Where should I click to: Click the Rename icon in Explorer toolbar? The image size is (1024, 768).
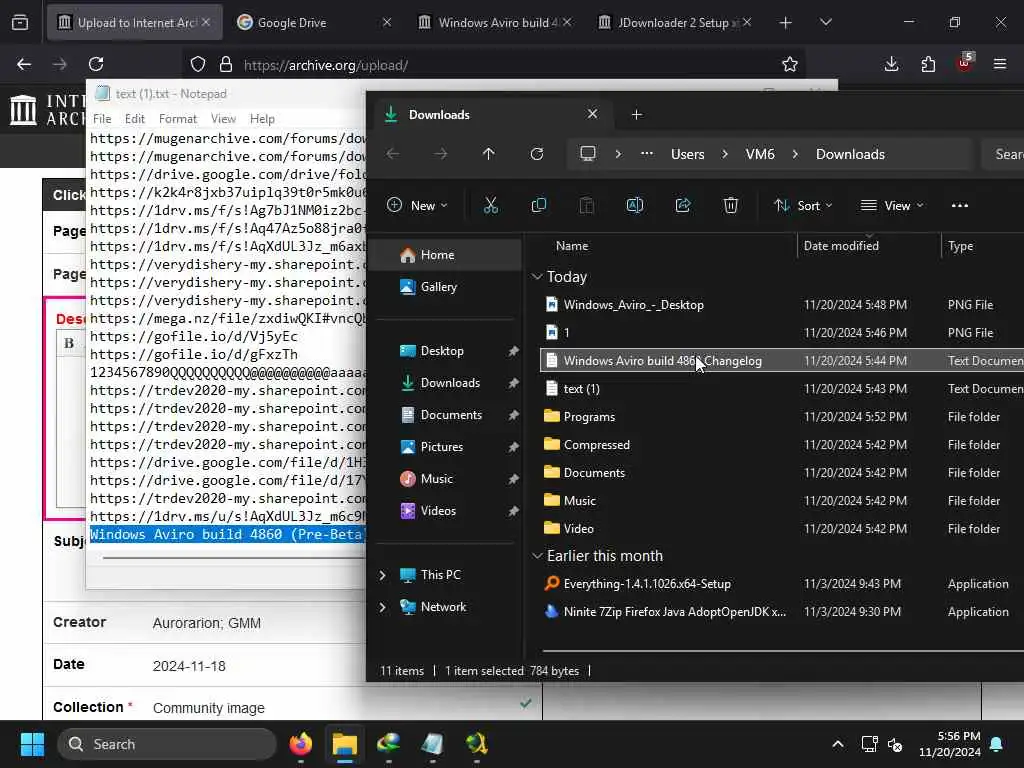pos(635,206)
